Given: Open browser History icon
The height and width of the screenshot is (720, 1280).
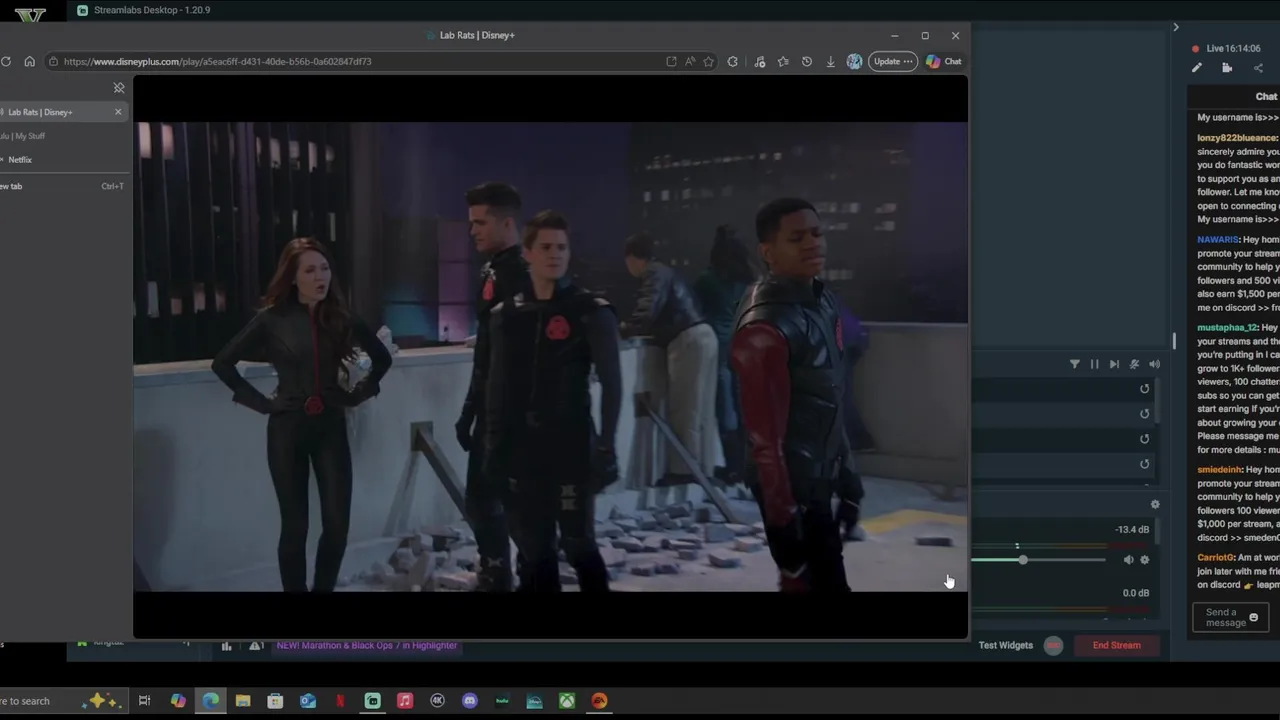Looking at the screenshot, I should coord(807,61).
